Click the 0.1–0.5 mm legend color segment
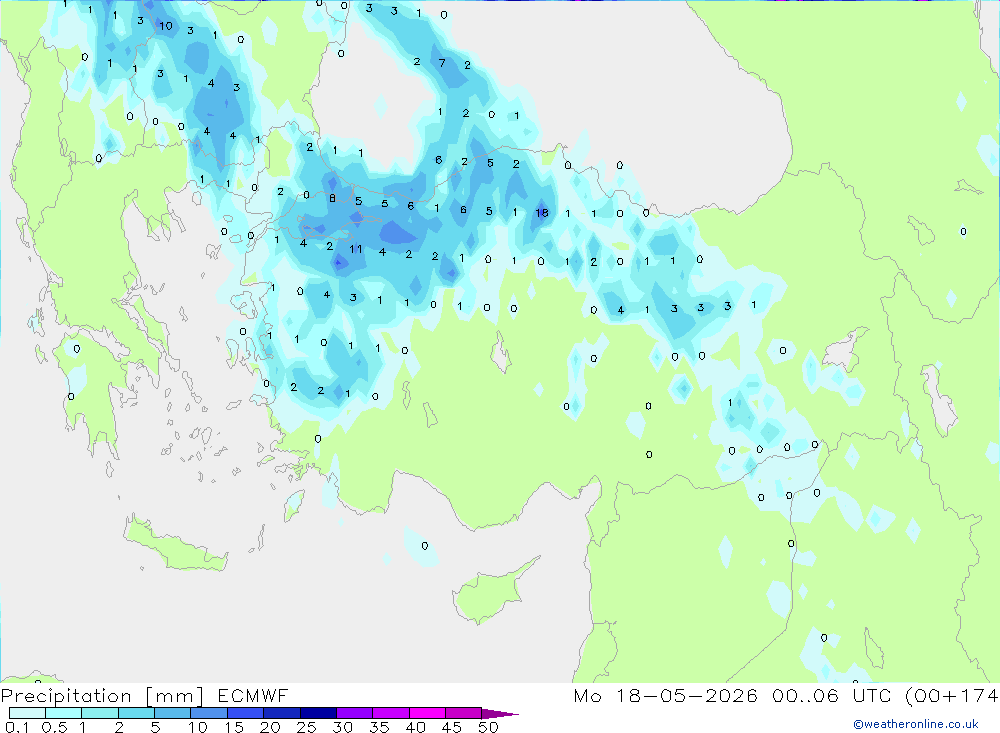Image resolution: width=1000 pixels, height=733 pixels. [27, 713]
